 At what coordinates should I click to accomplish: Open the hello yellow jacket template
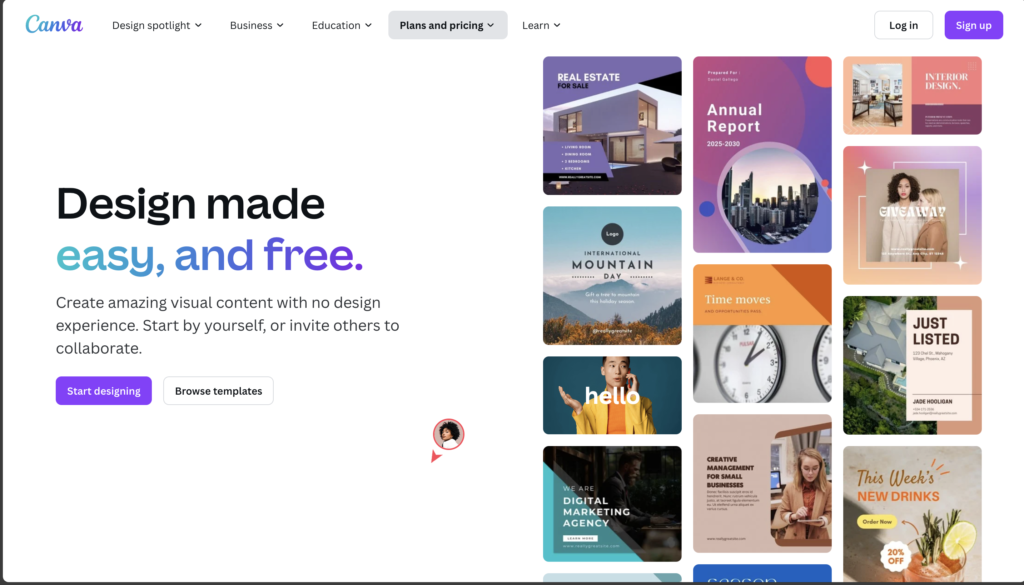[612, 396]
